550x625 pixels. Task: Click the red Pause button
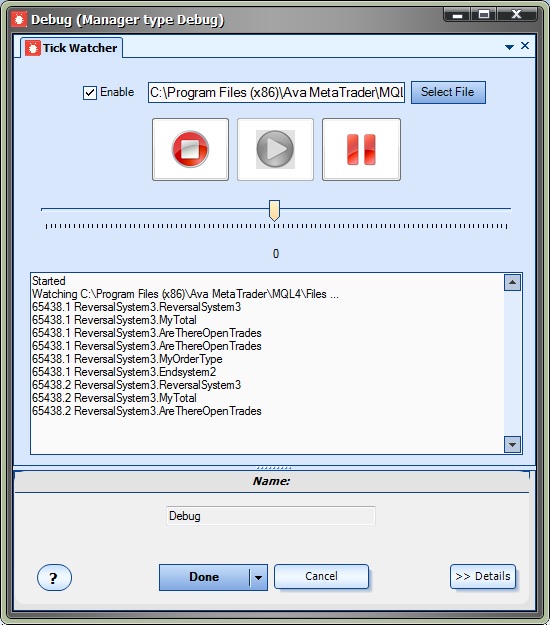point(361,149)
